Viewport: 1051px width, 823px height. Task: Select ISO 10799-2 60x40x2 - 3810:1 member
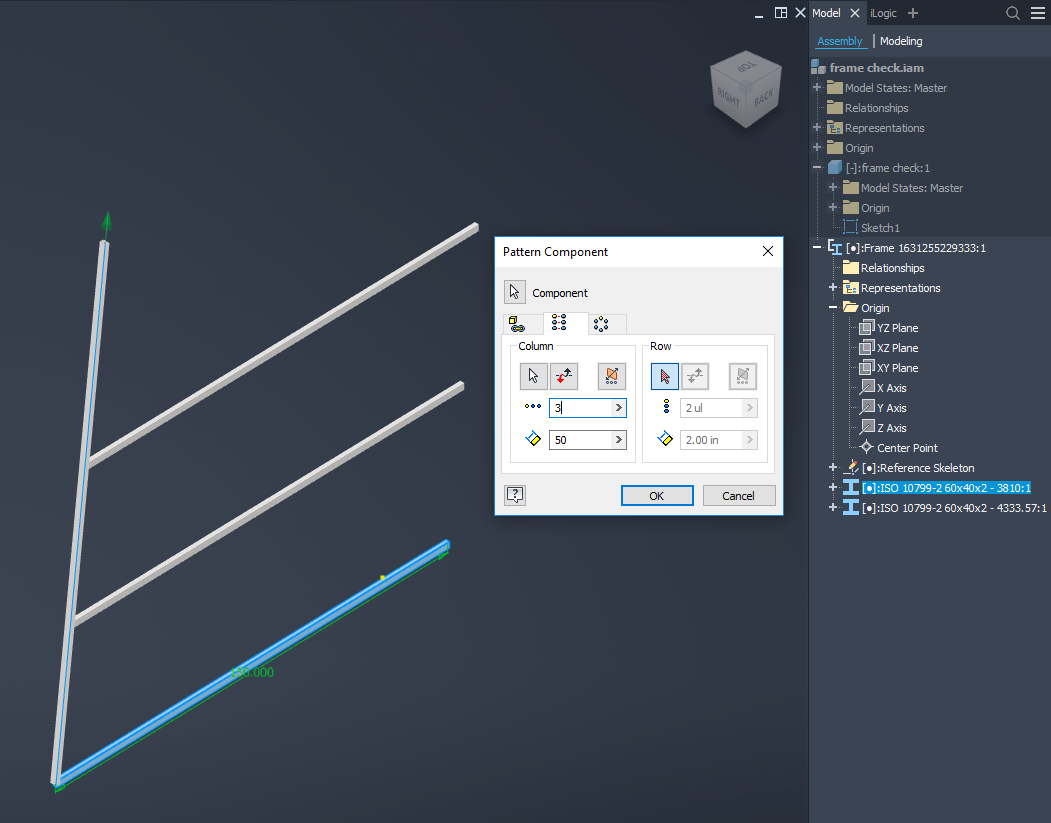click(946, 488)
